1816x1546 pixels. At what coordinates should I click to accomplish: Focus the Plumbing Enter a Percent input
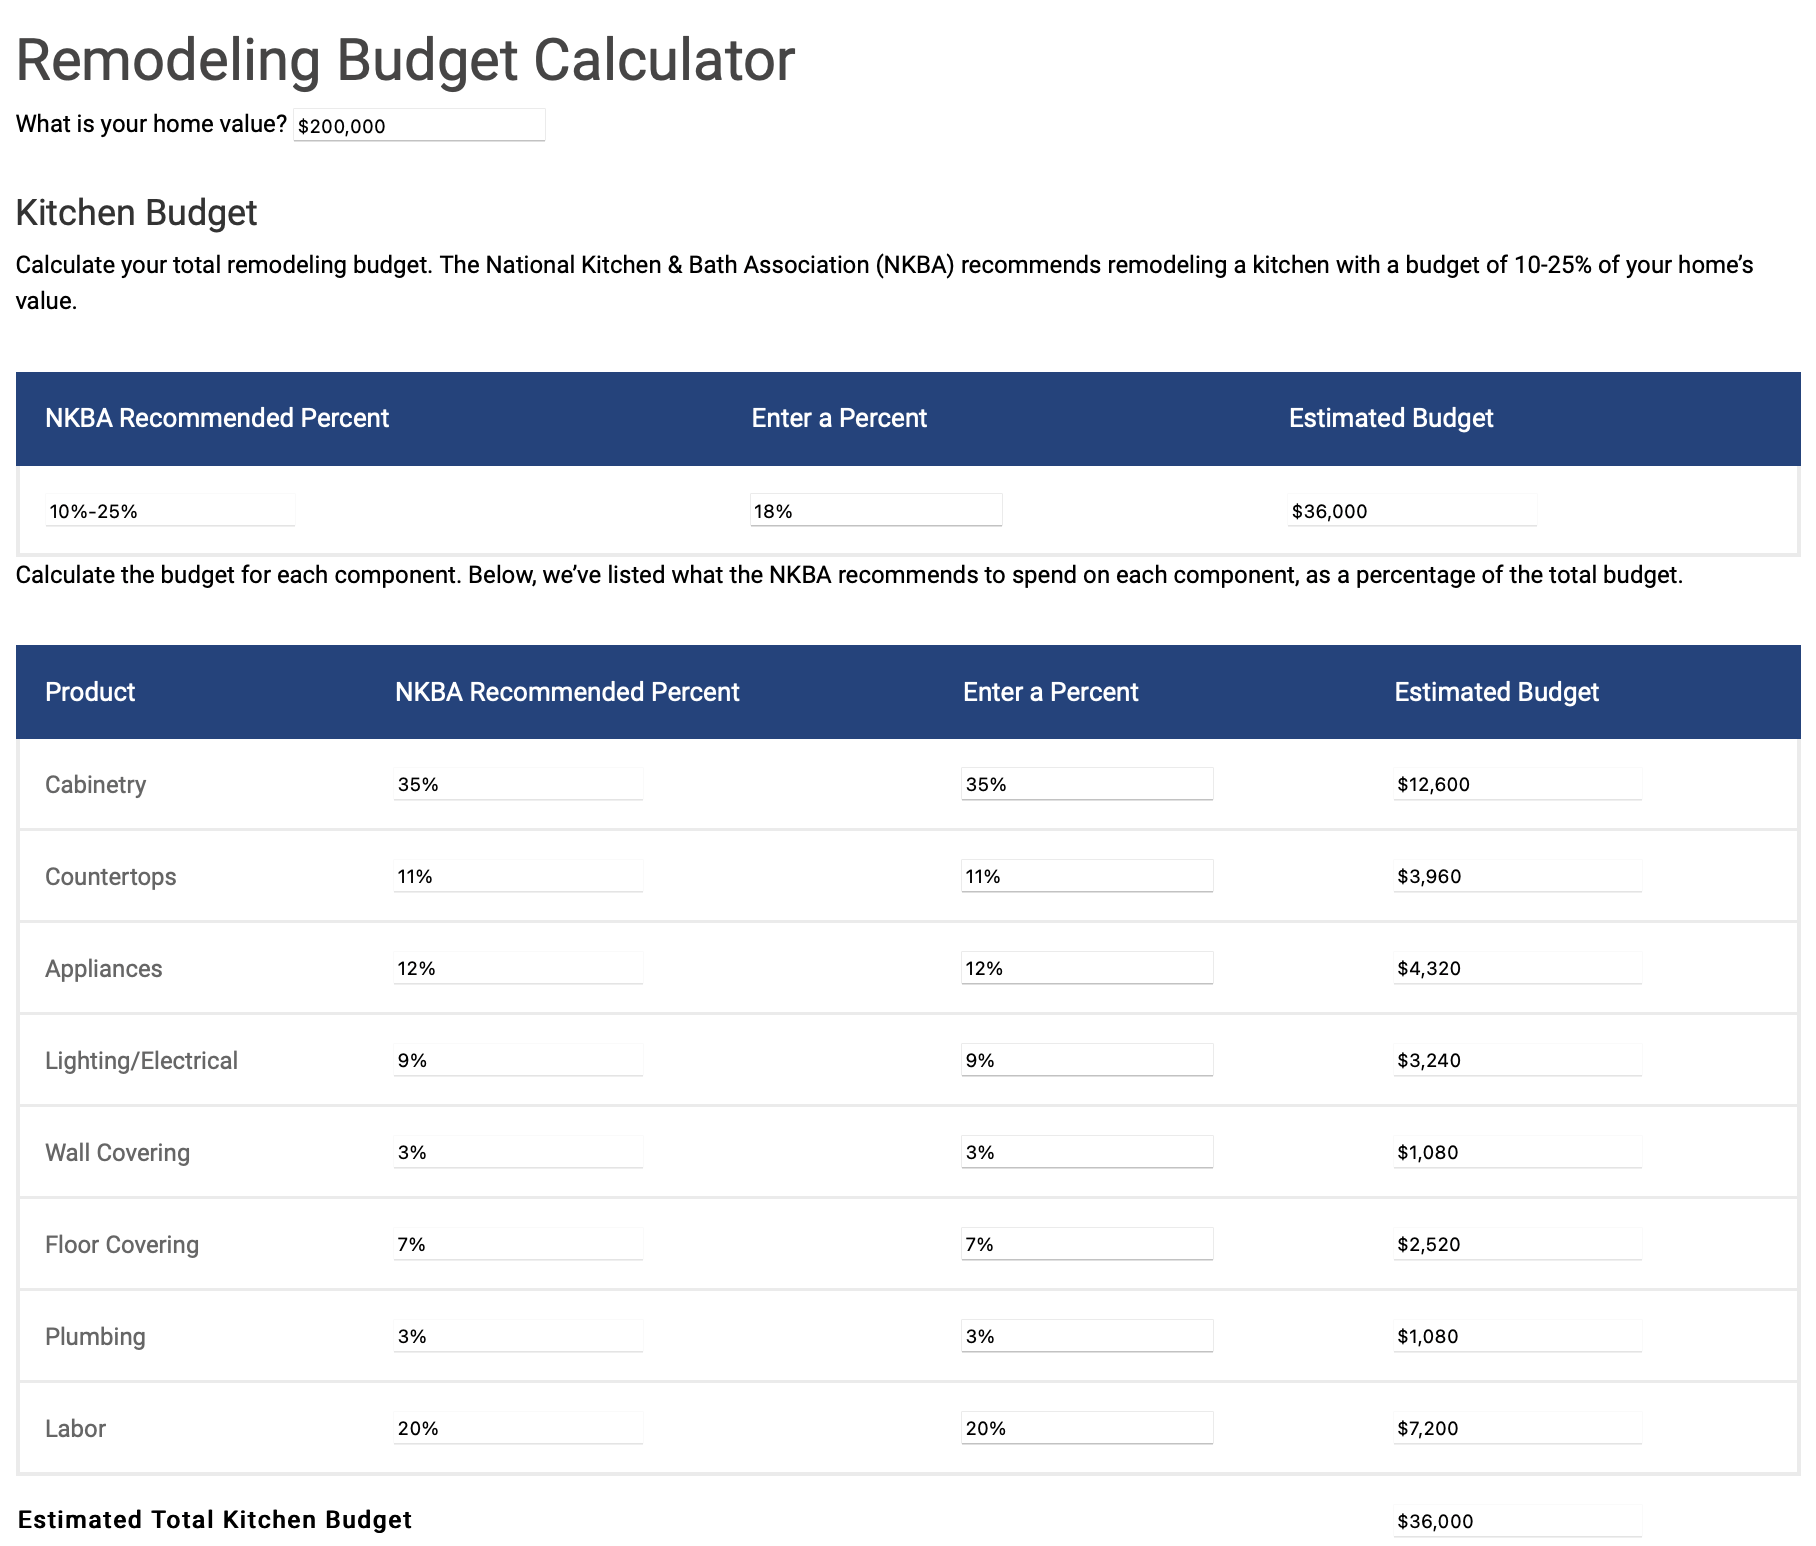tap(1087, 1336)
